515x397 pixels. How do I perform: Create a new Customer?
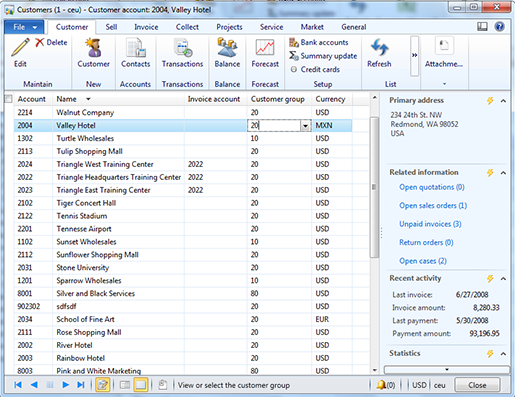pyautogui.click(x=94, y=53)
